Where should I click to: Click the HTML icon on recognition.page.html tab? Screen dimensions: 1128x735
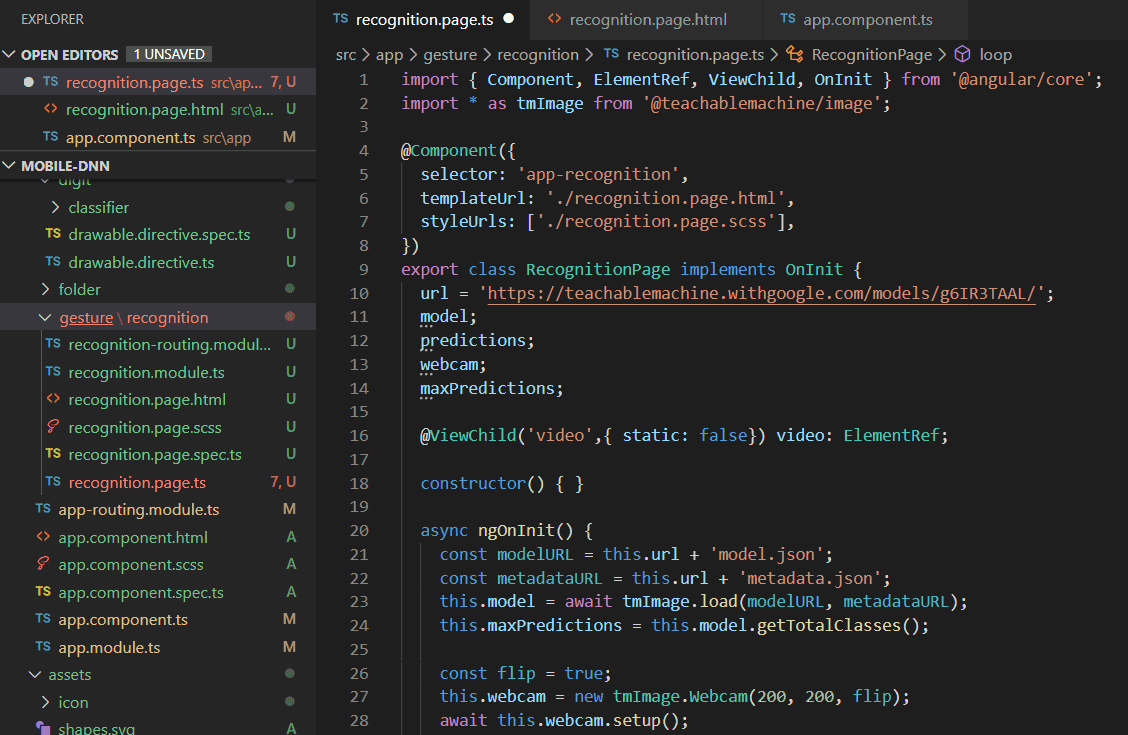[x=553, y=19]
